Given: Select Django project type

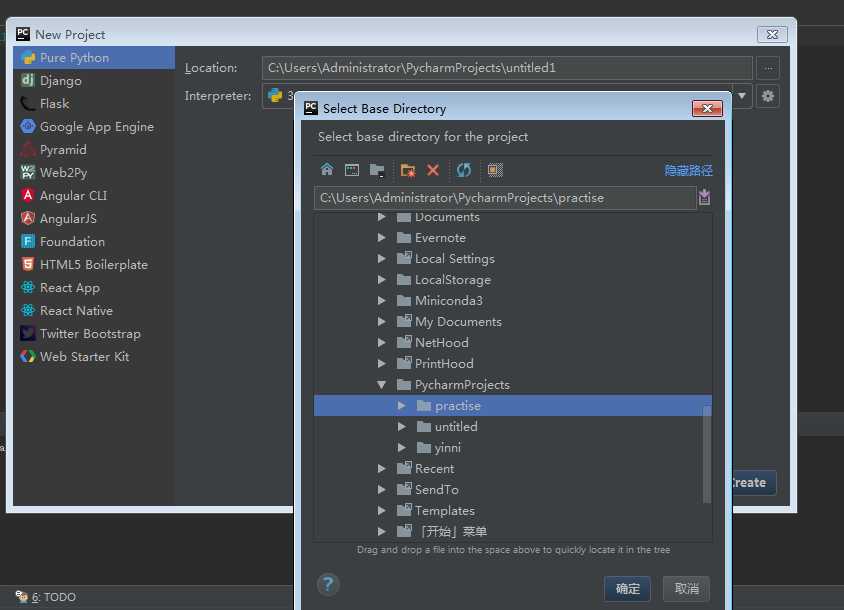Looking at the screenshot, I should (94, 81).
